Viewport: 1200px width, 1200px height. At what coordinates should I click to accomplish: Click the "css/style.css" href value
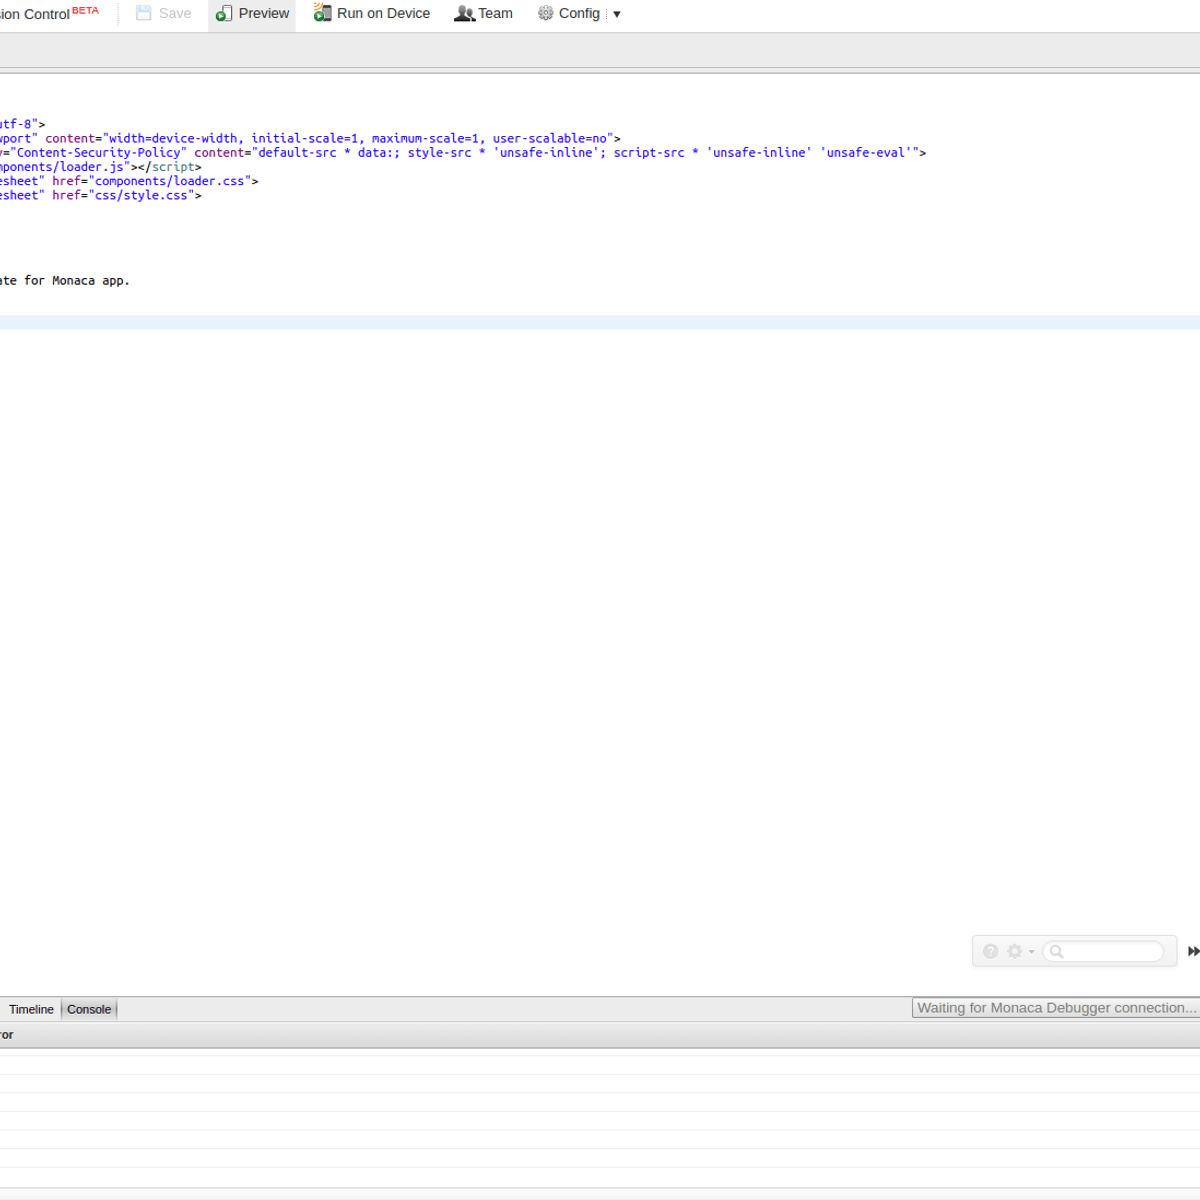pyautogui.click(x=141, y=196)
